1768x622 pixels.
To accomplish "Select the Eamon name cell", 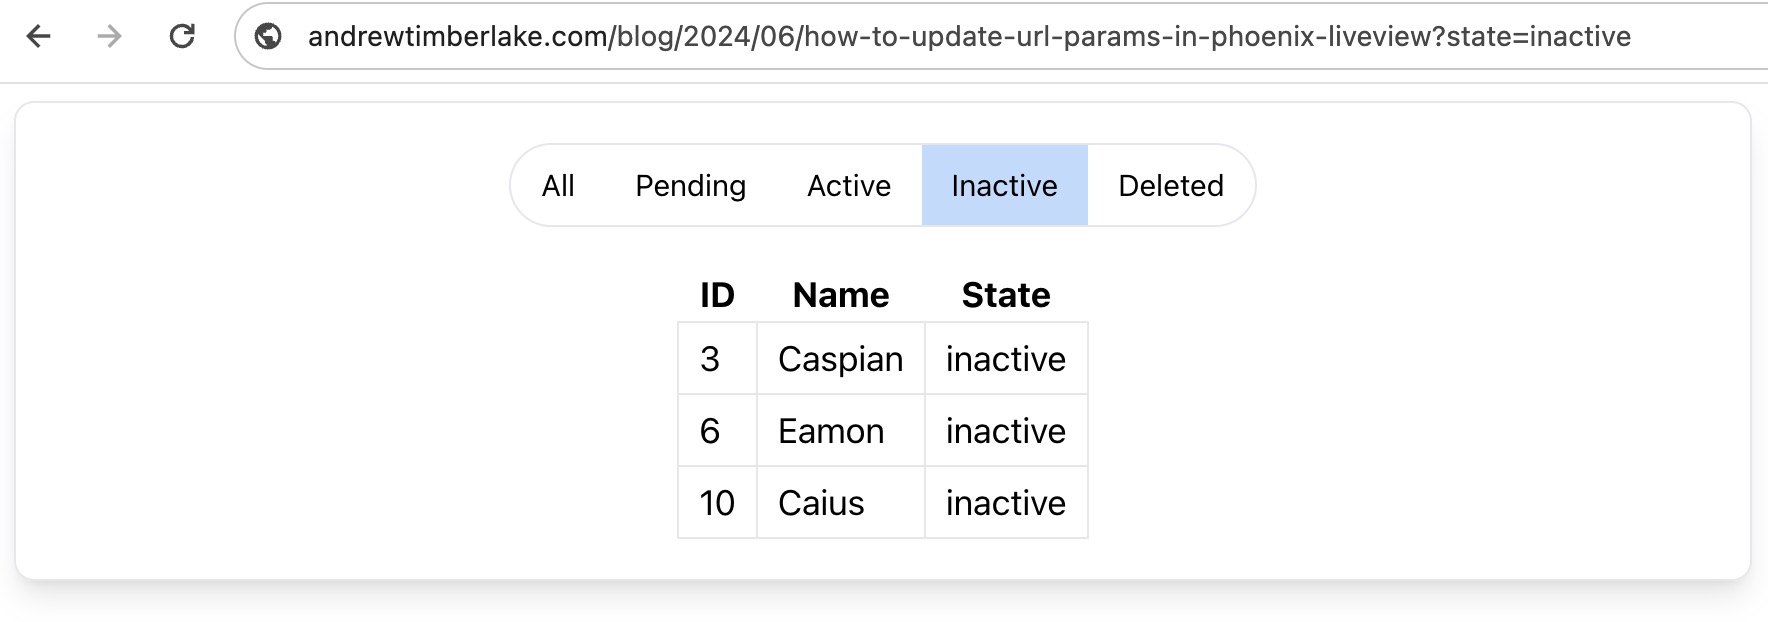I will [x=831, y=431].
